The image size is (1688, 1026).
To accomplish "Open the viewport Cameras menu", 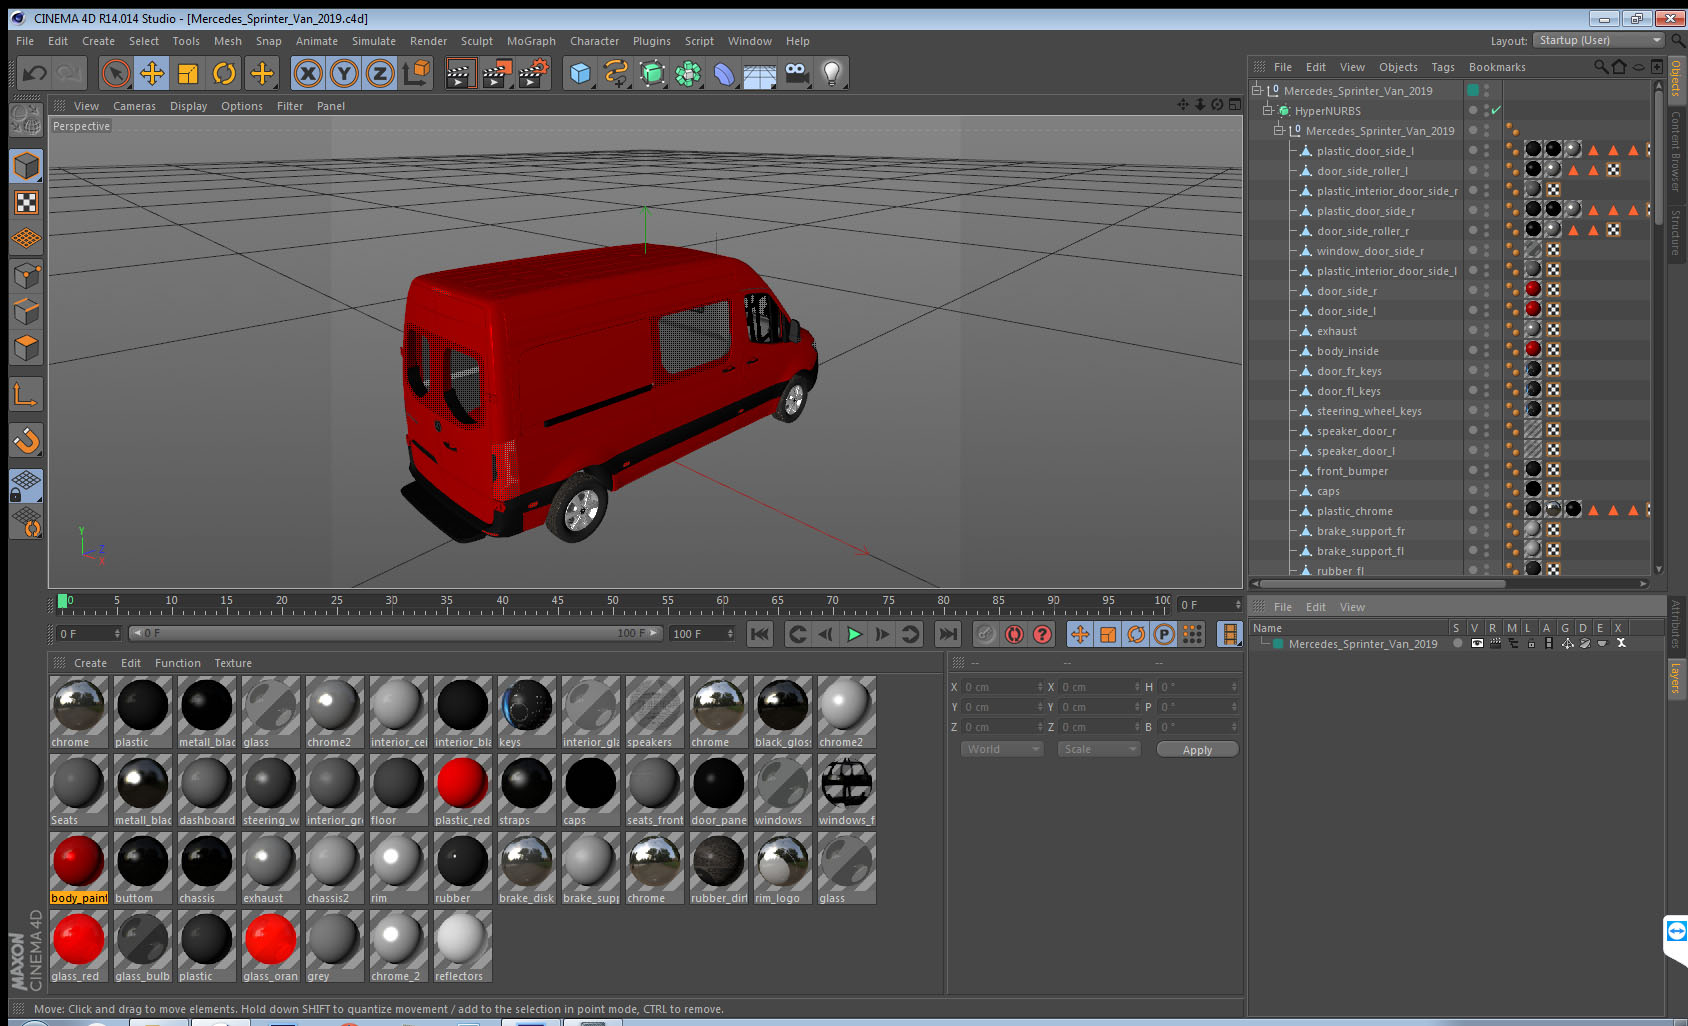I will 134,106.
